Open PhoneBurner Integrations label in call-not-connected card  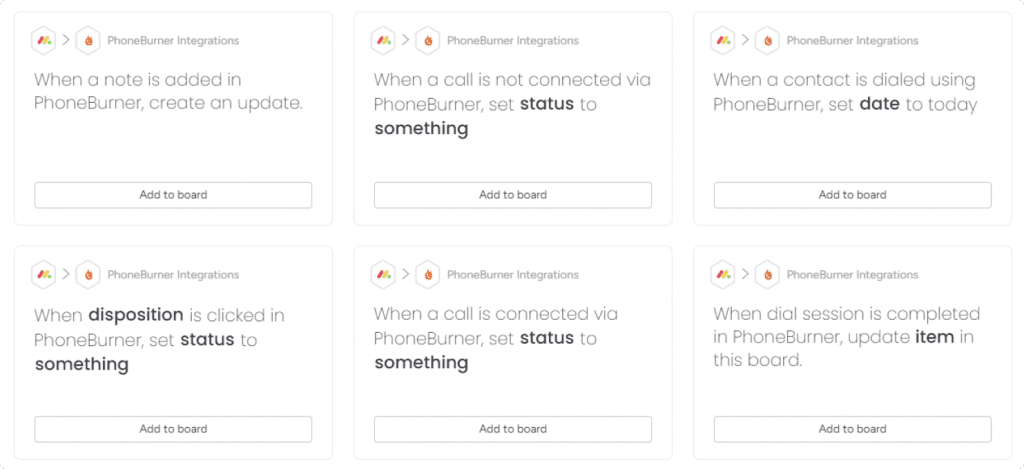513,40
